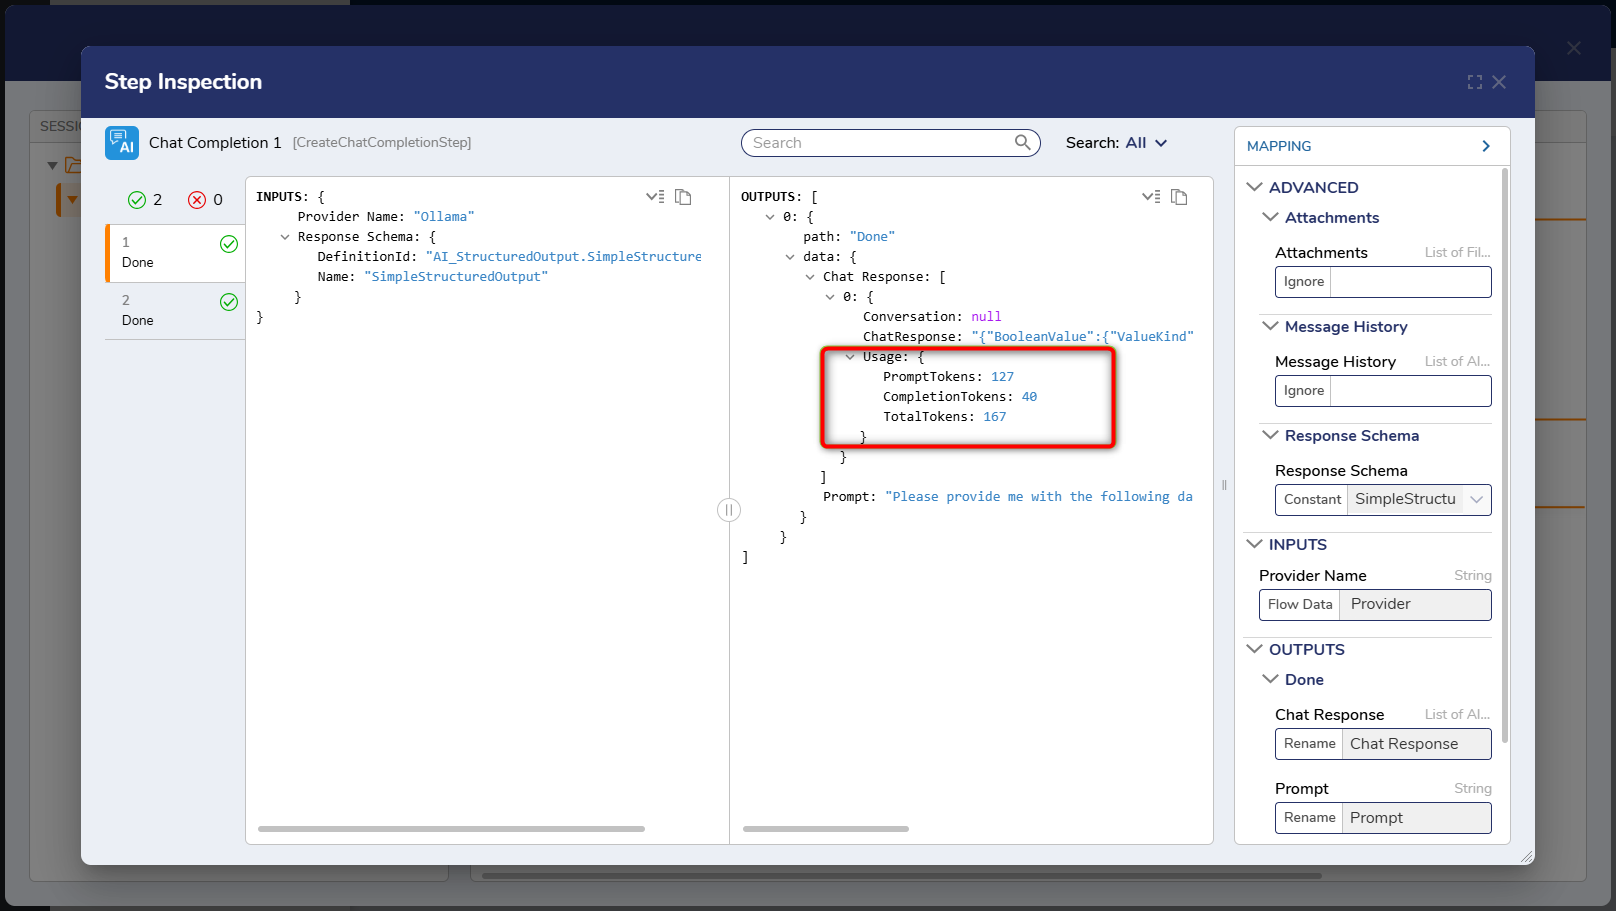Click the panel divider handle between inputs and outputs
Image resolution: width=1616 pixels, height=911 pixels.
(729, 510)
